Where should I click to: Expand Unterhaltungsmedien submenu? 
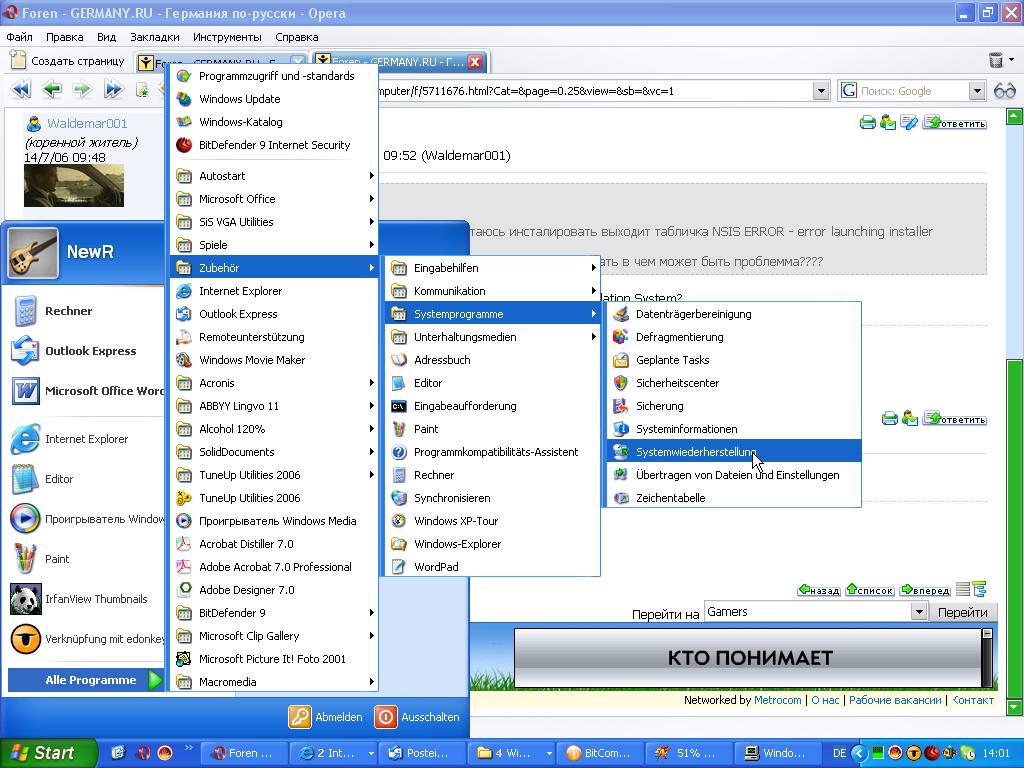492,337
